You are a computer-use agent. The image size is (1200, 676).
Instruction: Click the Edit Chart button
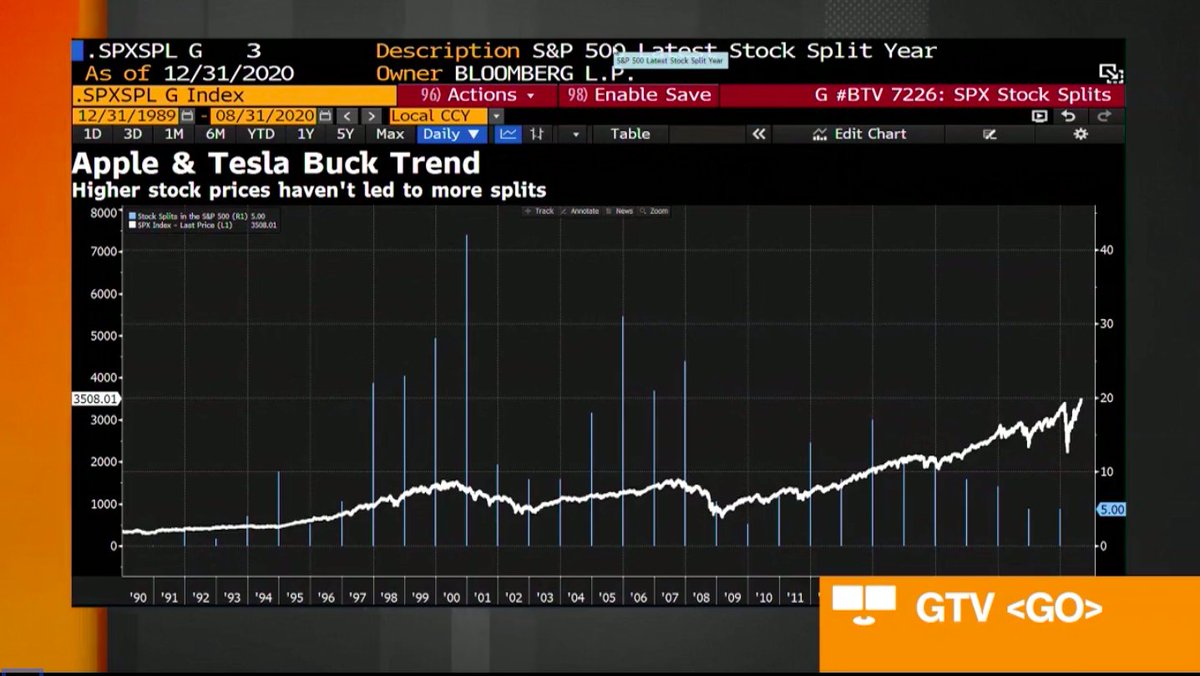pos(860,134)
